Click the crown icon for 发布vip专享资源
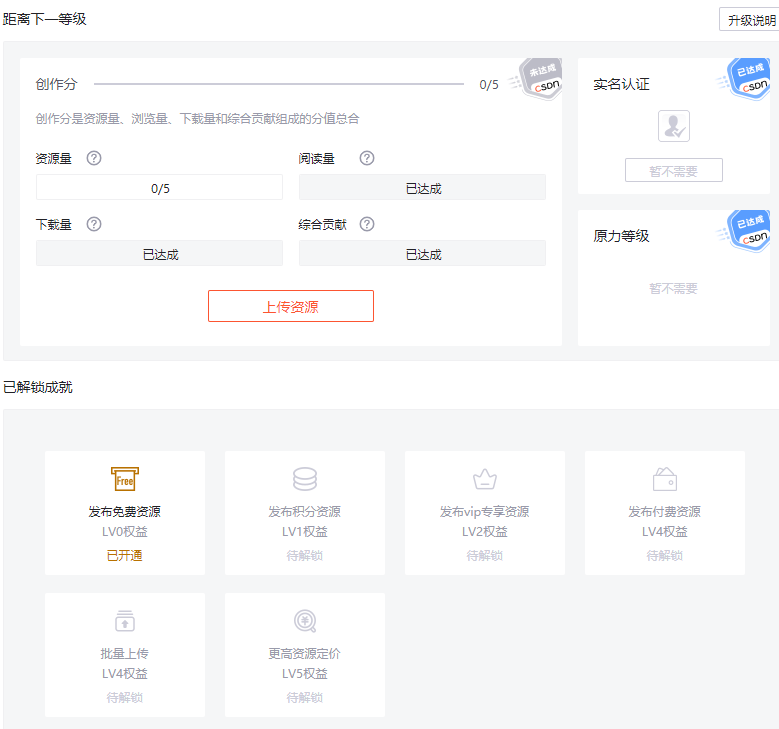The height and width of the screenshot is (729, 779). [485, 480]
